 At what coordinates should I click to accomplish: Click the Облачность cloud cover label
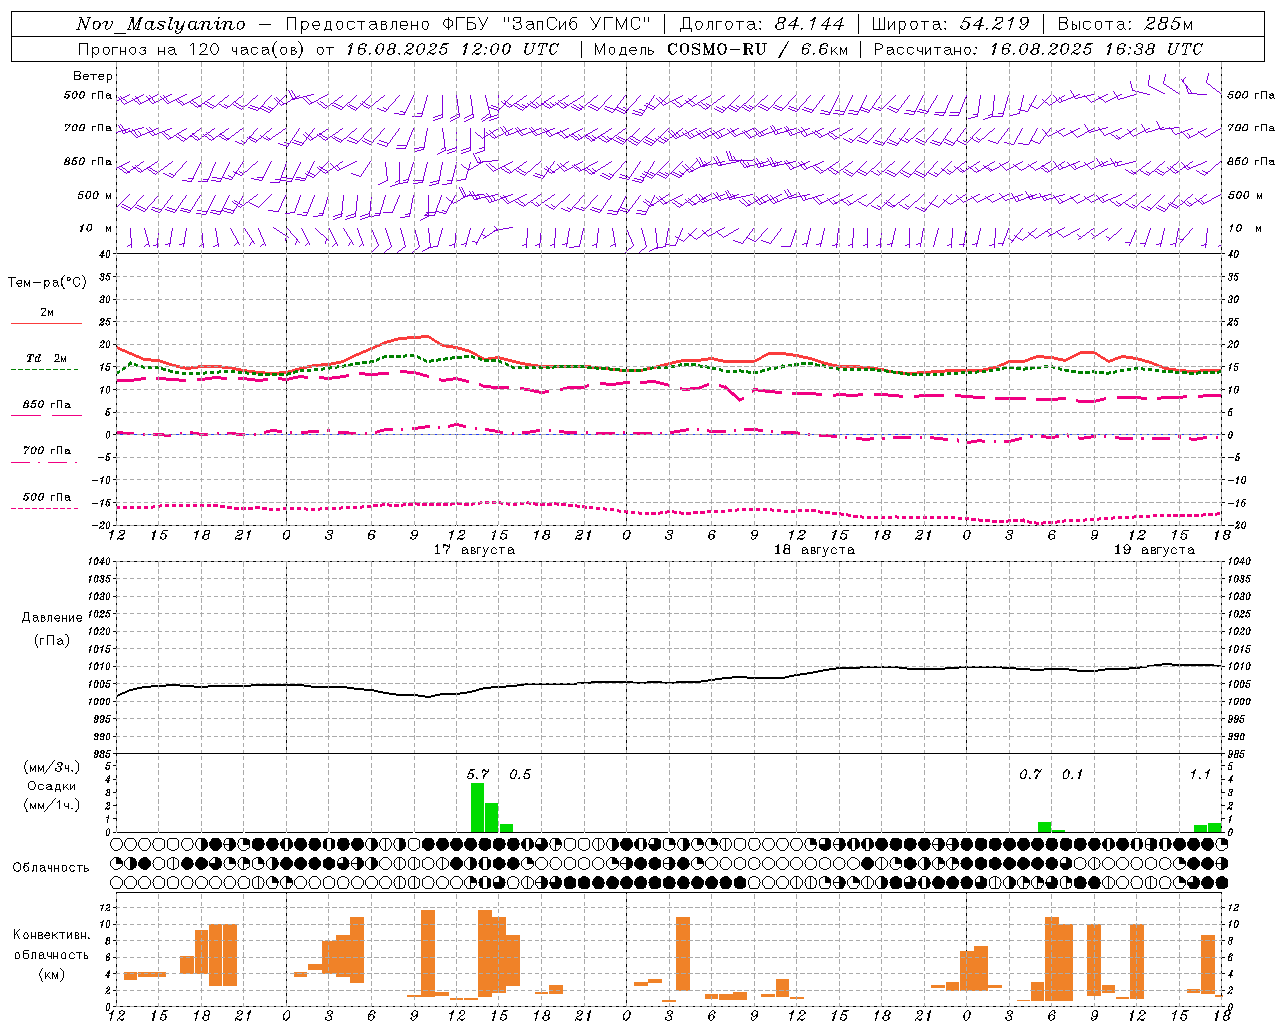[x=51, y=868]
